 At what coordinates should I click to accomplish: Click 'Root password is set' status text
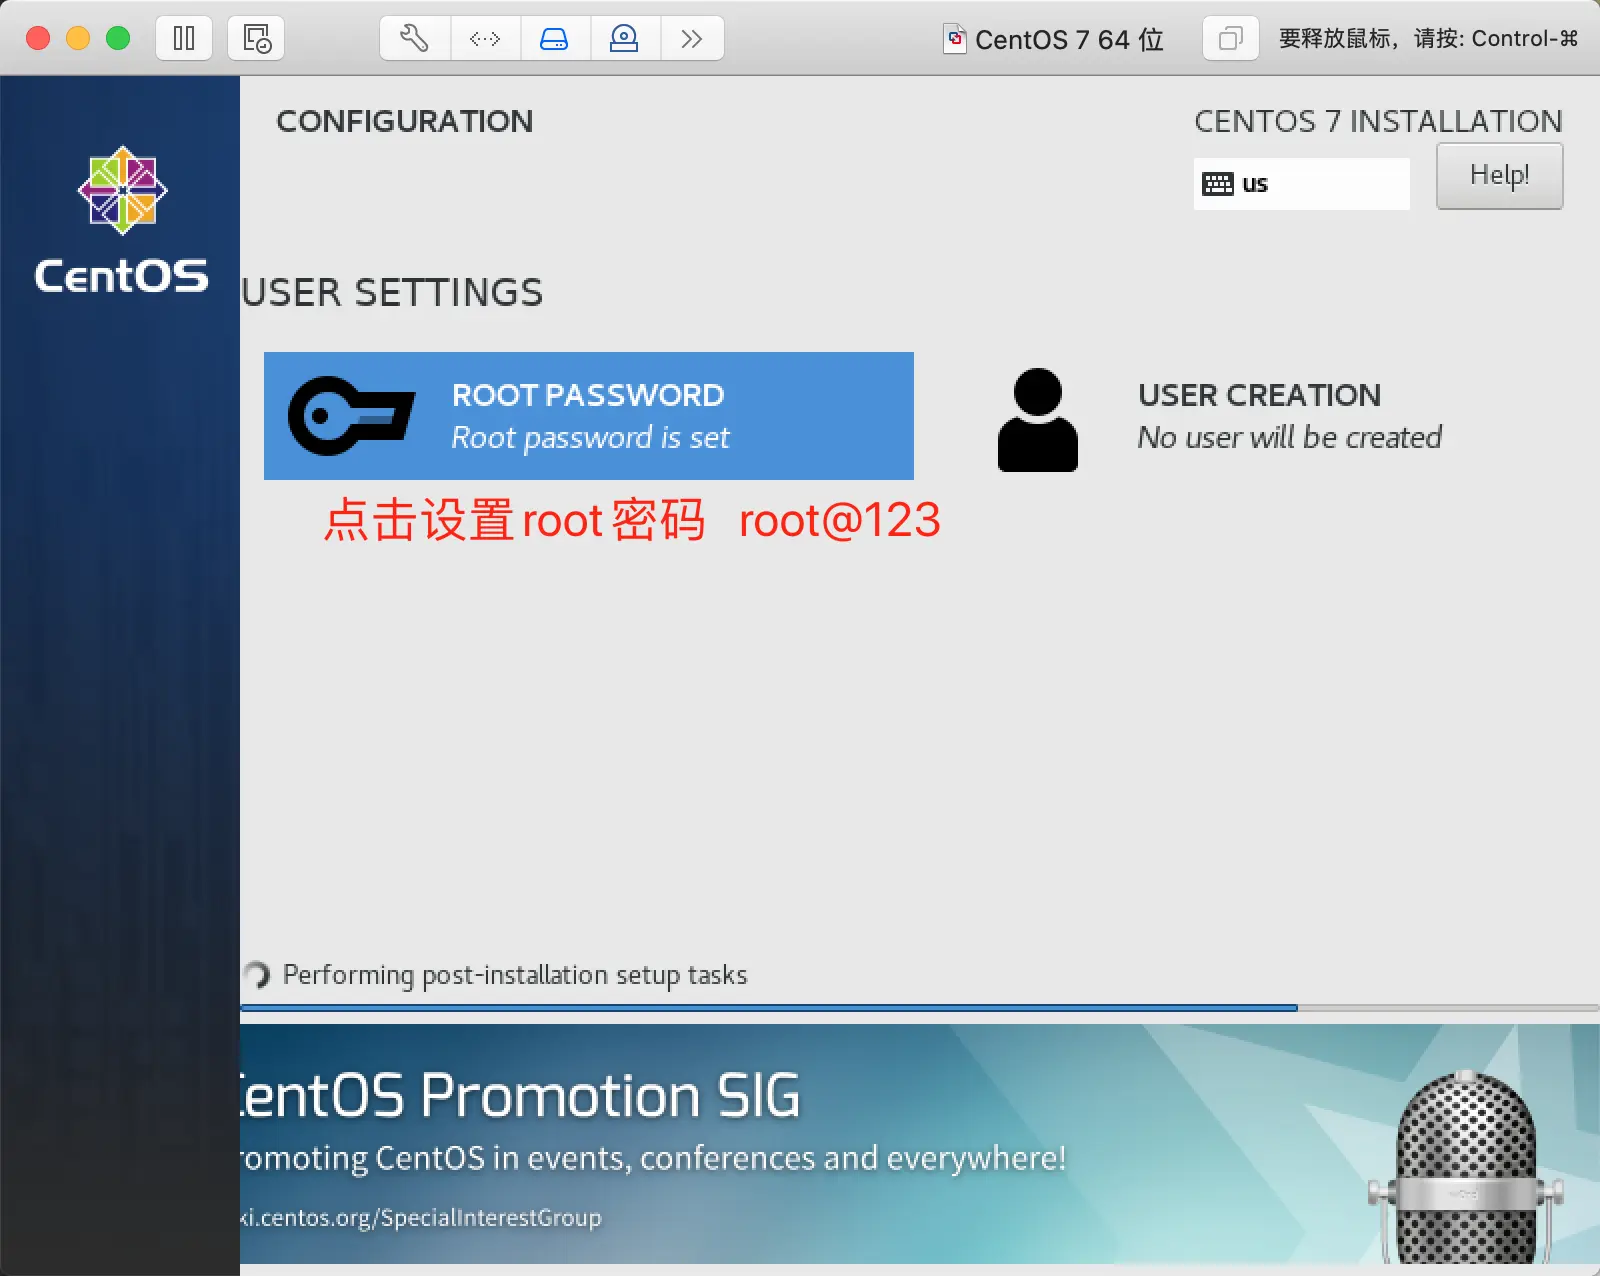(x=590, y=438)
